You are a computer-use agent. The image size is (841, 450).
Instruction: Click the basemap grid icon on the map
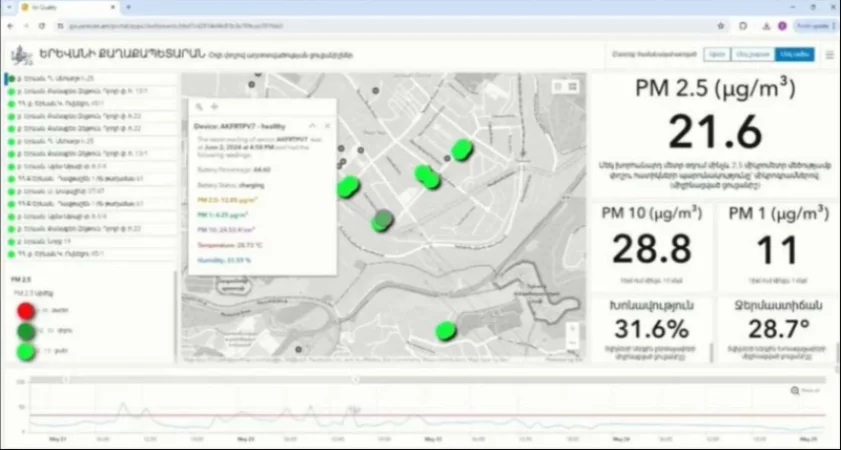(573, 87)
